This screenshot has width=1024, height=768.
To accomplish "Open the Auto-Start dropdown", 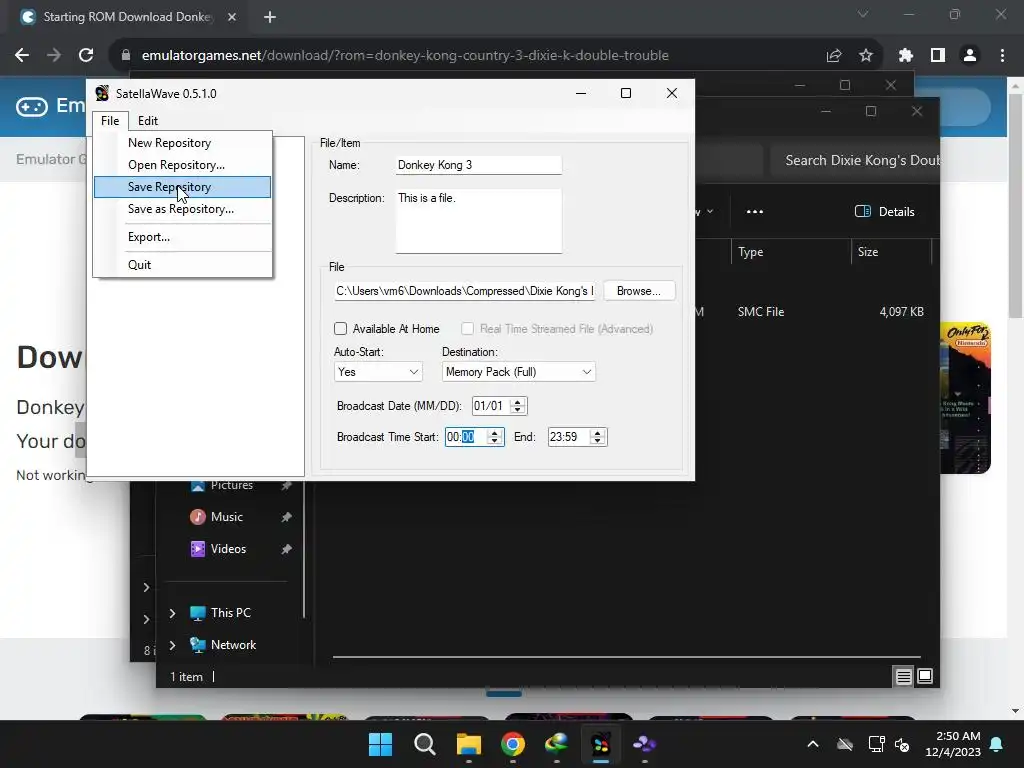I will pos(378,372).
